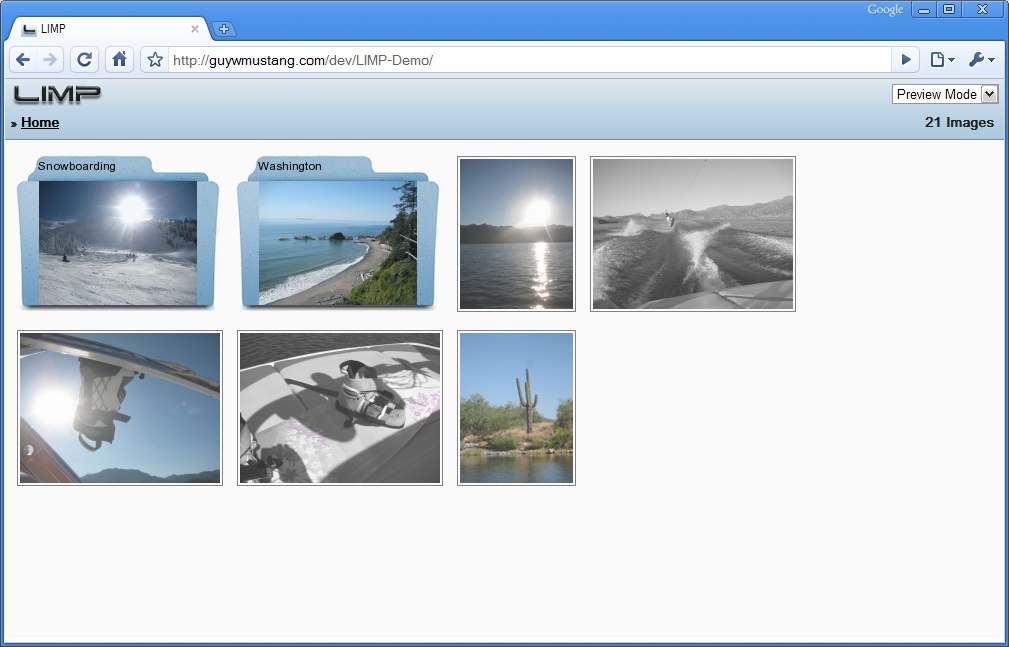Click the browser Forward arrow button
Viewport: 1009px width, 647px height.
point(50,60)
